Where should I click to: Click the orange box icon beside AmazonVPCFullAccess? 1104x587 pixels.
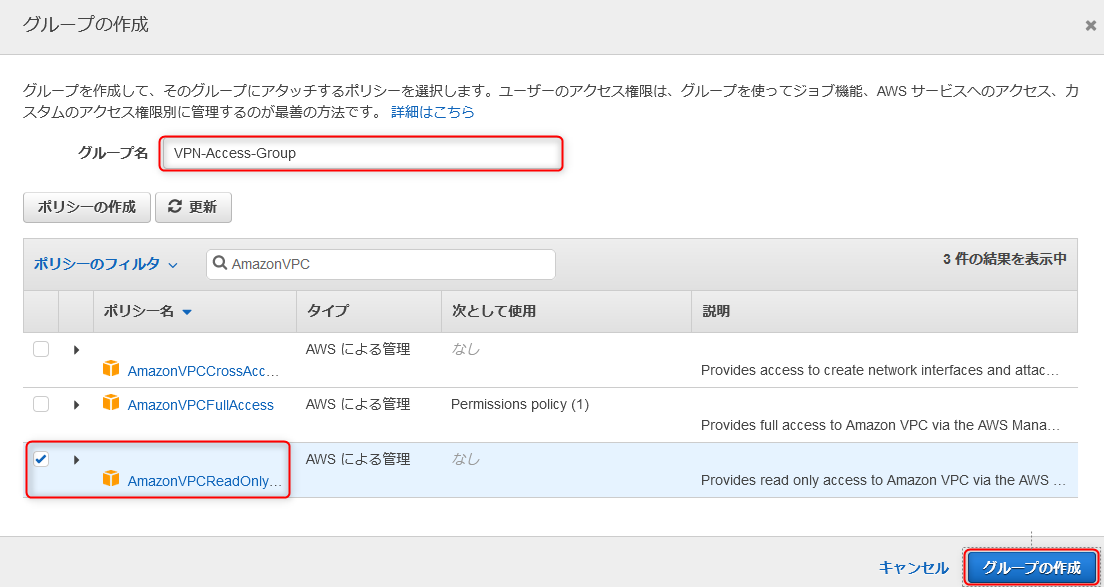[x=111, y=403]
